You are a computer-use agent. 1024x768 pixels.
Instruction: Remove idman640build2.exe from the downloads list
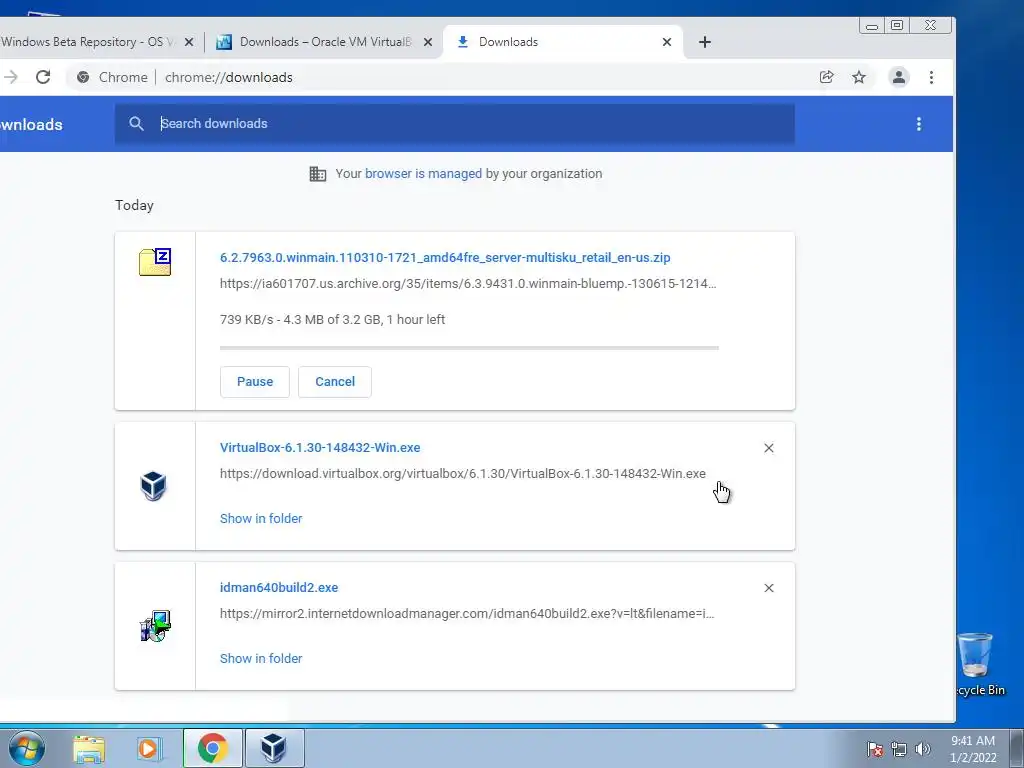pos(769,588)
